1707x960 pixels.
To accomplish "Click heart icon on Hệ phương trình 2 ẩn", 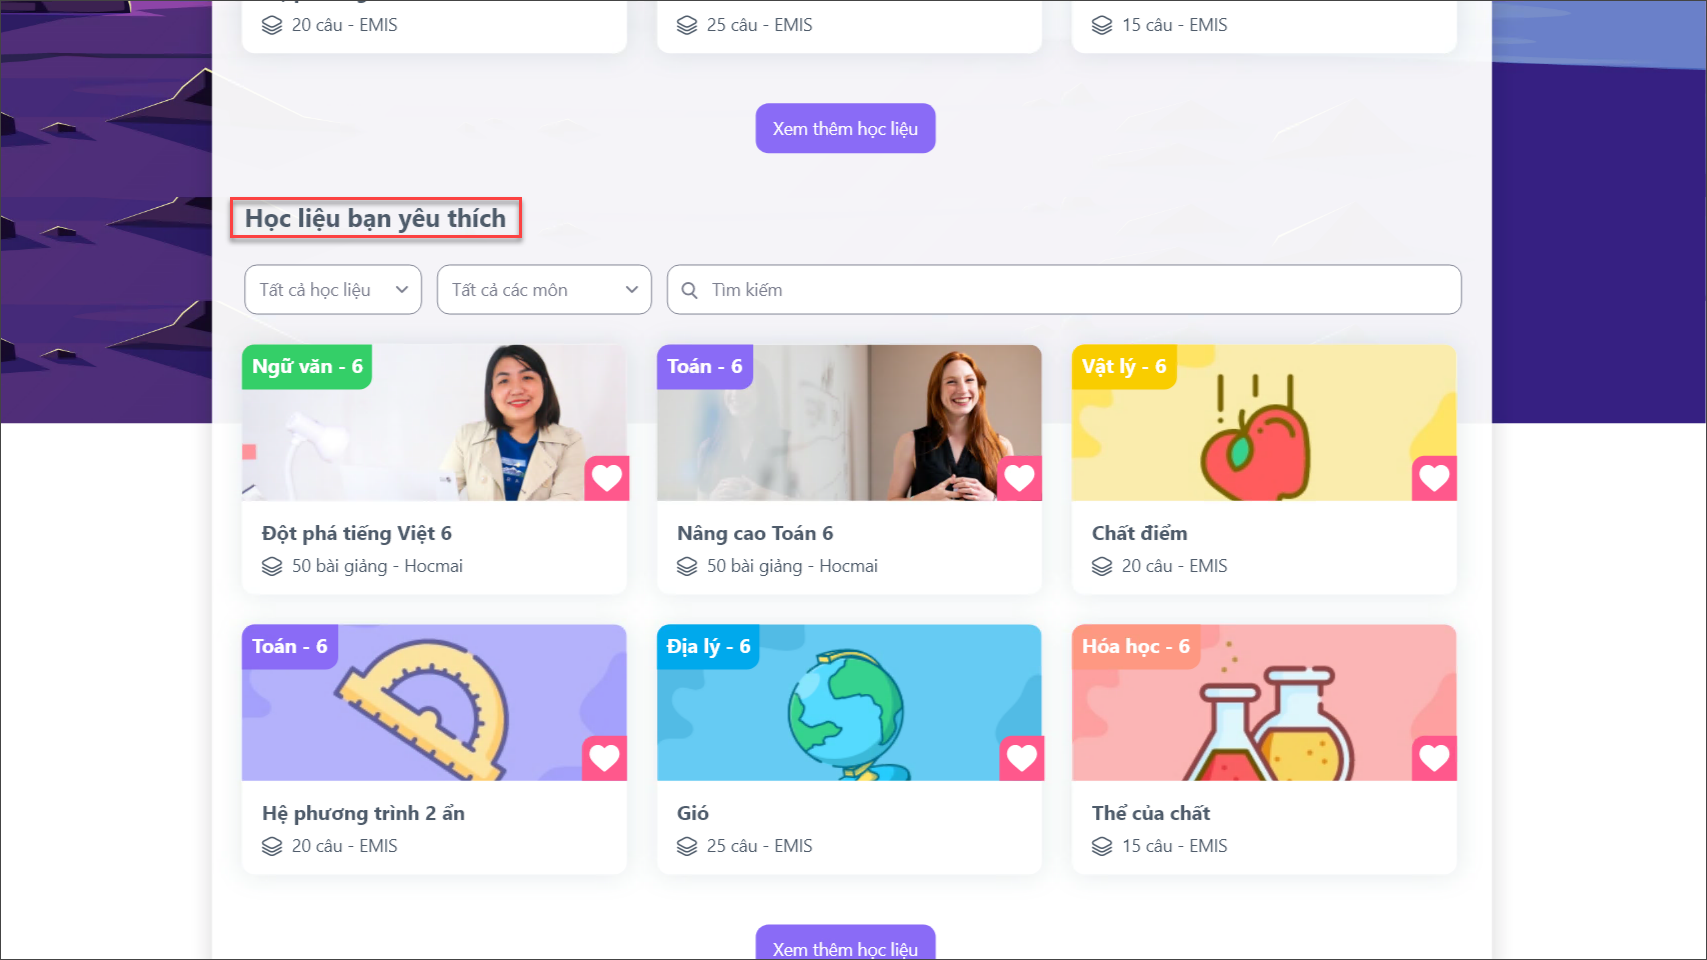I will [604, 758].
